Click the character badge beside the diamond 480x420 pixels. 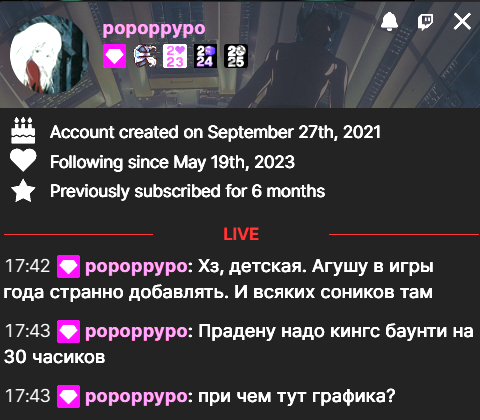[145, 56]
